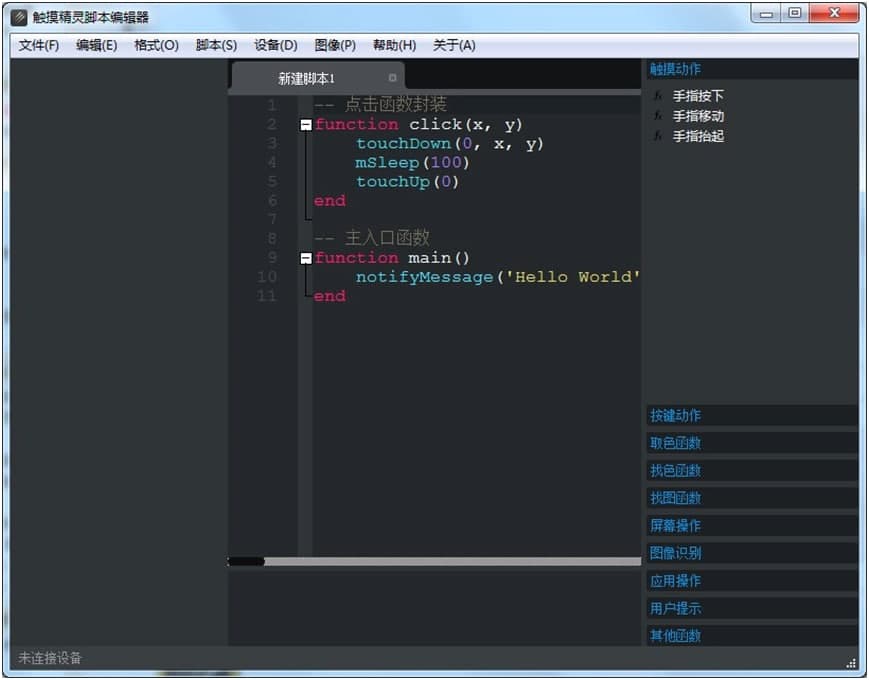Switch to the 新建脚本1 tab
Viewport: 869px width, 680px height.
click(307, 79)
